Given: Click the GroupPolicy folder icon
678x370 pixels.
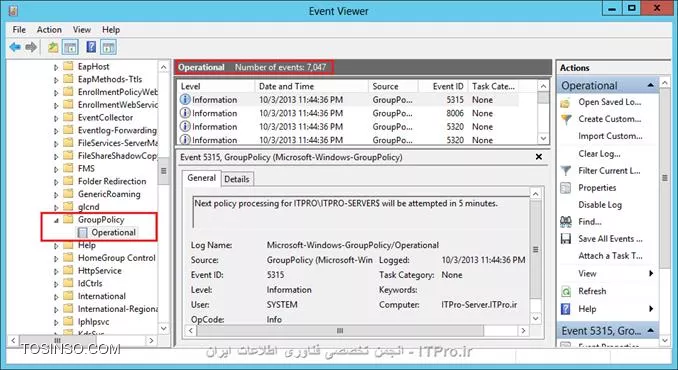Looking at the screenshot, I should pyautogui.click(x=68, y=219).
